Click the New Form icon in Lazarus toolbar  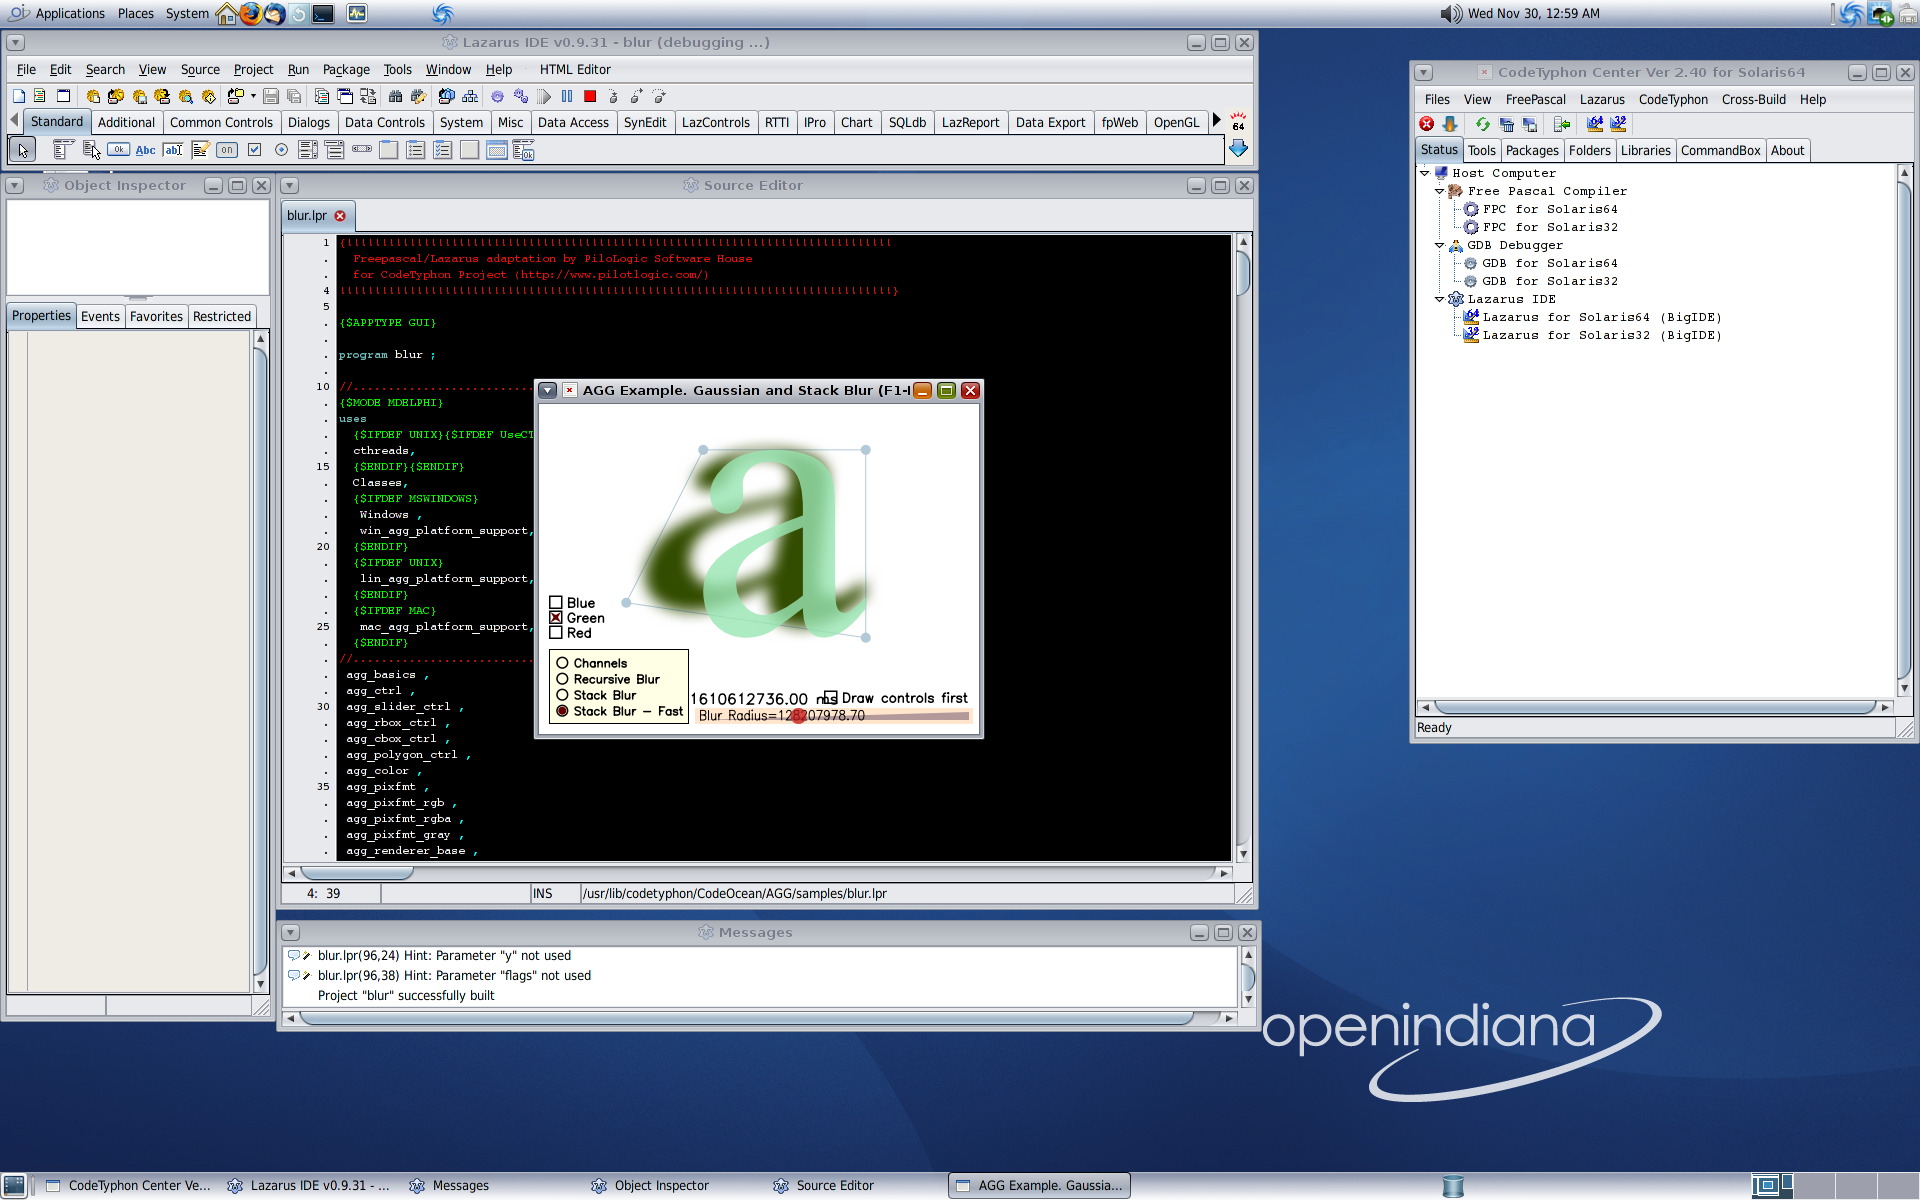point(63,96)
